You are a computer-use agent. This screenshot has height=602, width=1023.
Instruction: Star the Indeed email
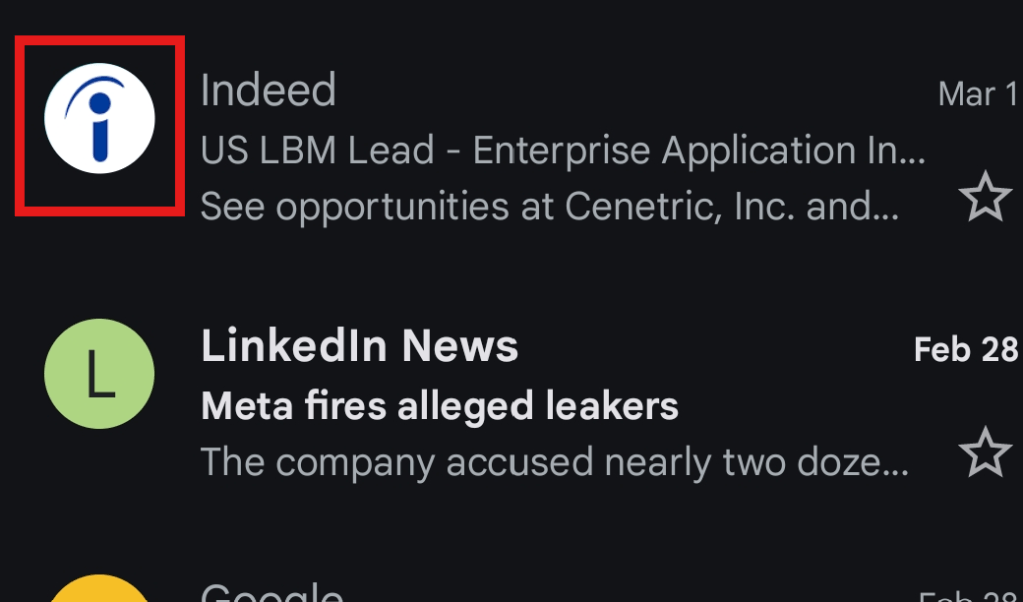[x=985, y=197]
